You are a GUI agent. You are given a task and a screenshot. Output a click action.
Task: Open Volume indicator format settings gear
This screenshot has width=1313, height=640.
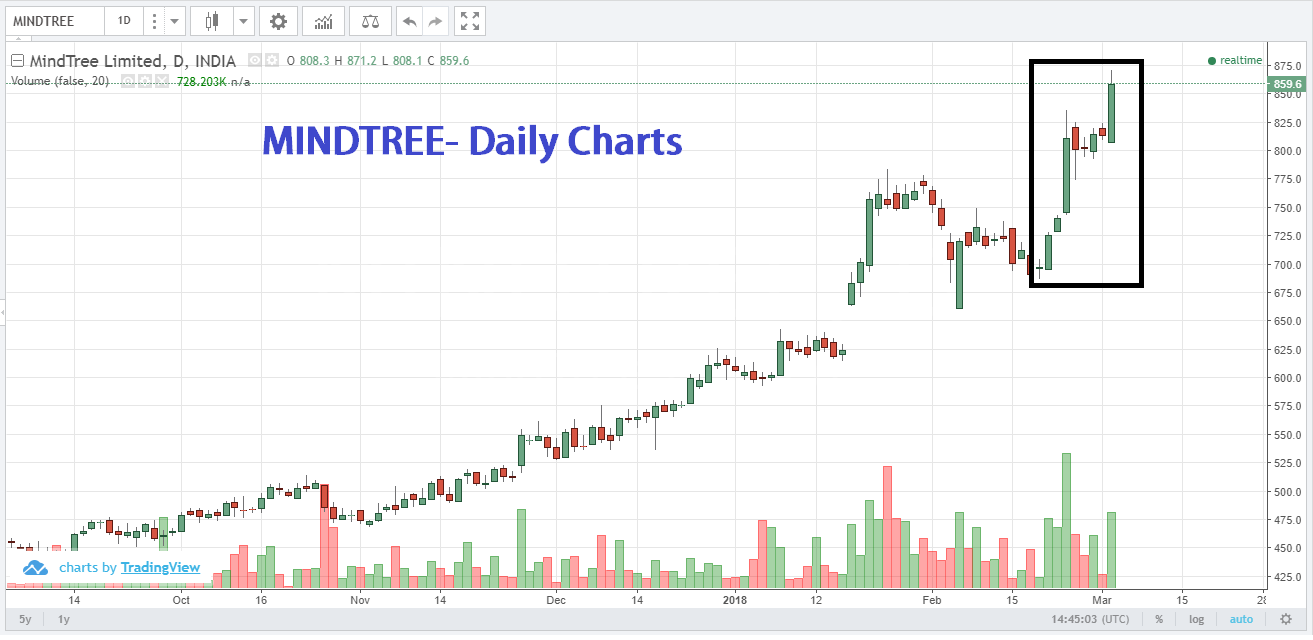pyautogui.click(x=143, y=81)
